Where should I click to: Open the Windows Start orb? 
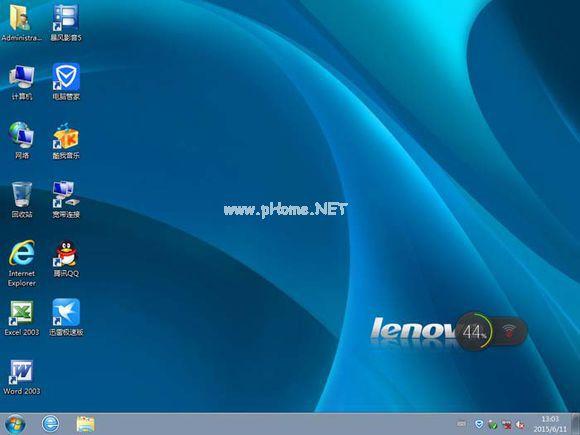[15, 424]
